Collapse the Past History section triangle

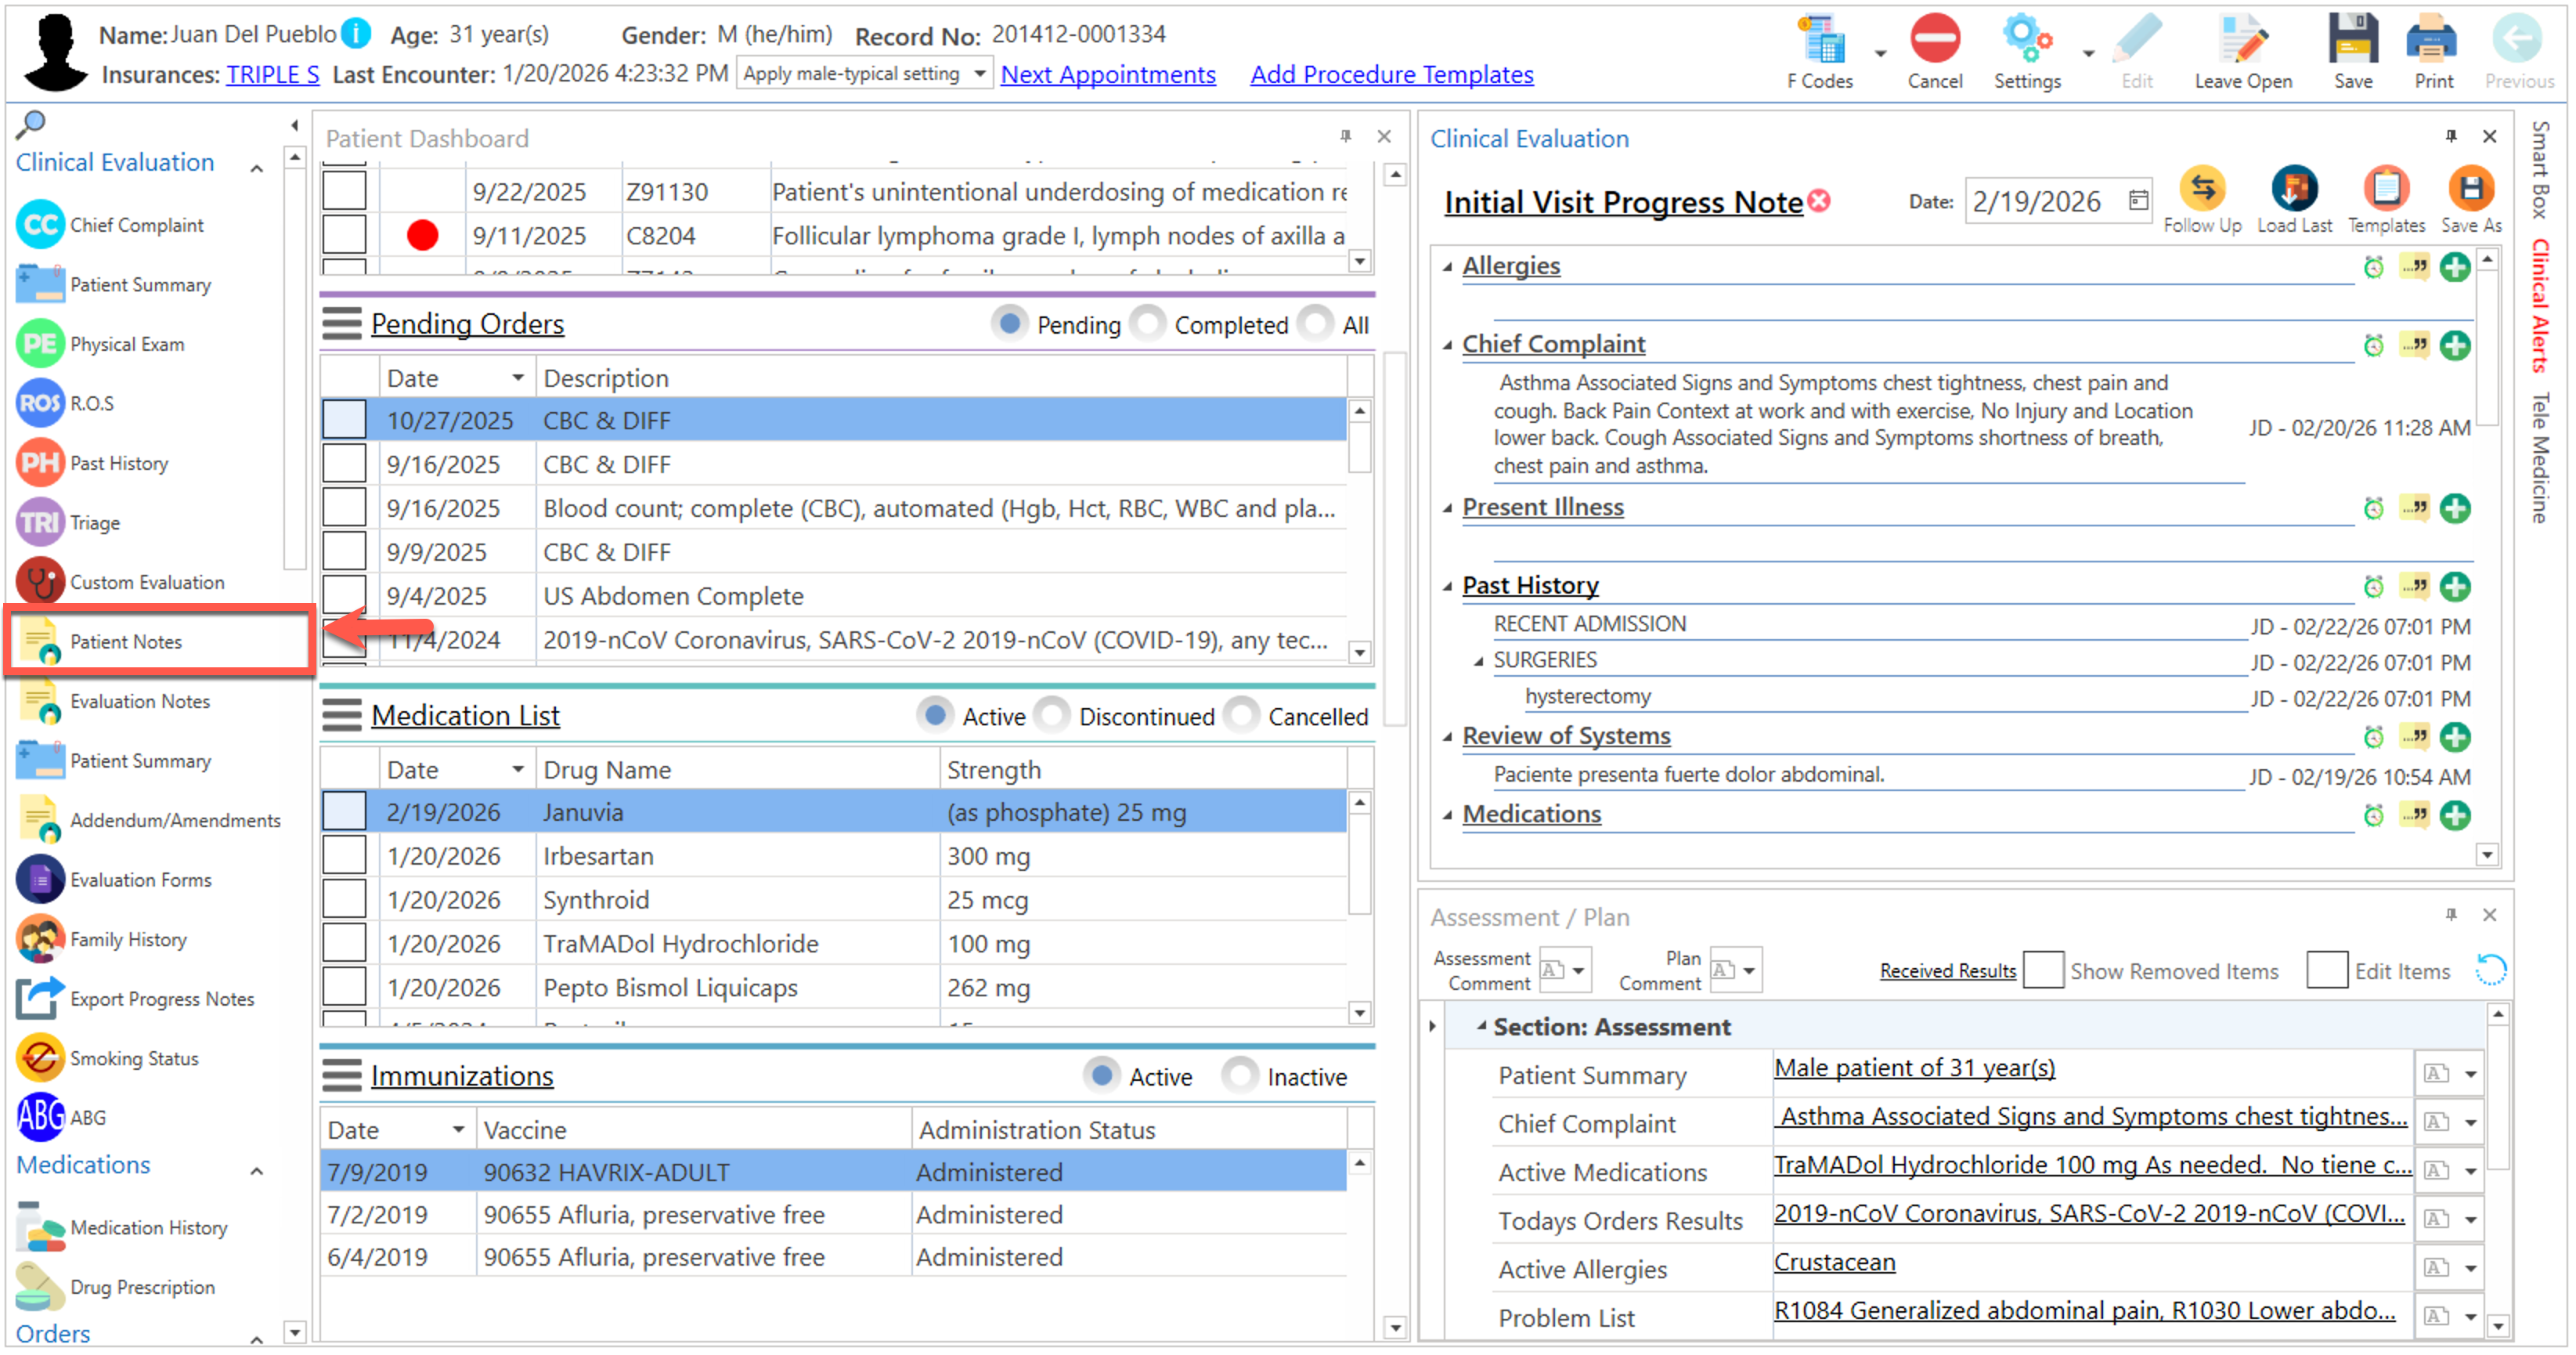click(1447, 586)
